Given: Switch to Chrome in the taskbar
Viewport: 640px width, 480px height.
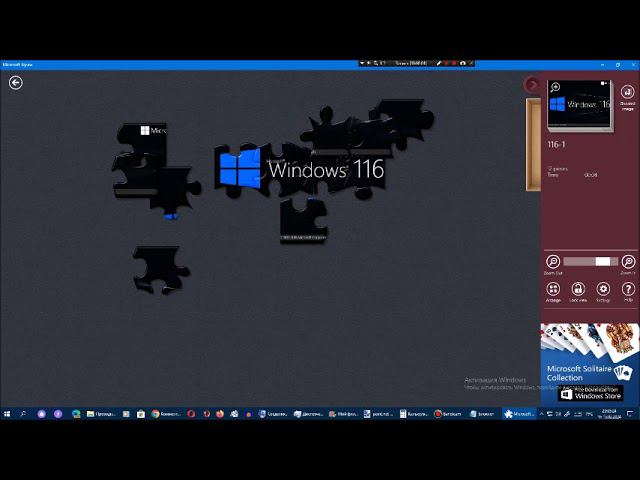Looking at the screenshot, I should click(x=165, y=414).
